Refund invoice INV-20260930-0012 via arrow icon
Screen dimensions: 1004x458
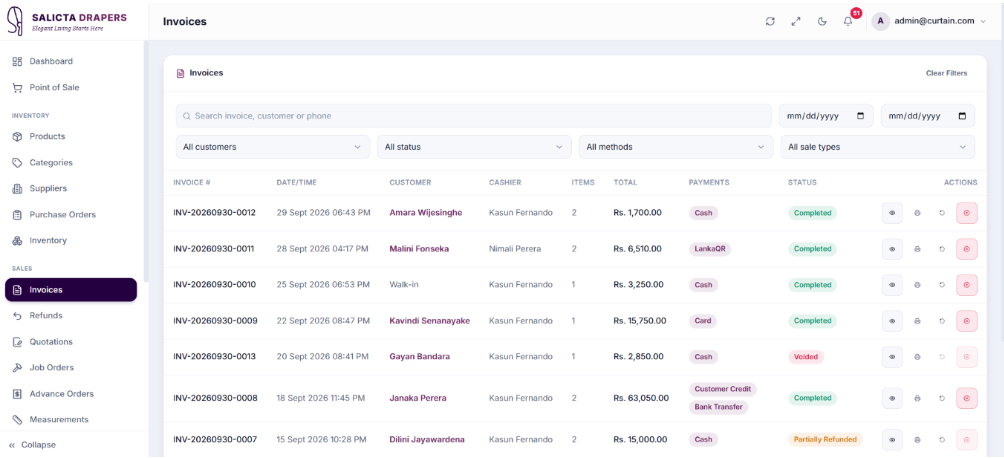pos(942,213)
